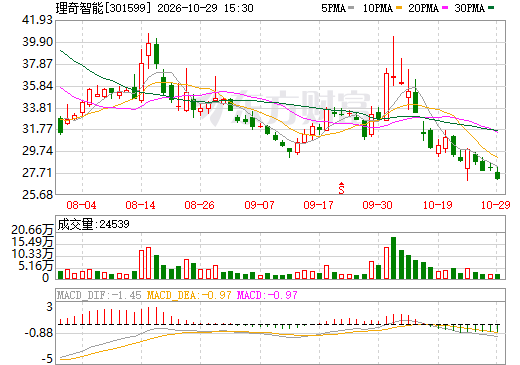Click the 20PMA magenta legend swatch
This screenshot has height=365, width=520.
pyautogui.click(x=445, y=8)
